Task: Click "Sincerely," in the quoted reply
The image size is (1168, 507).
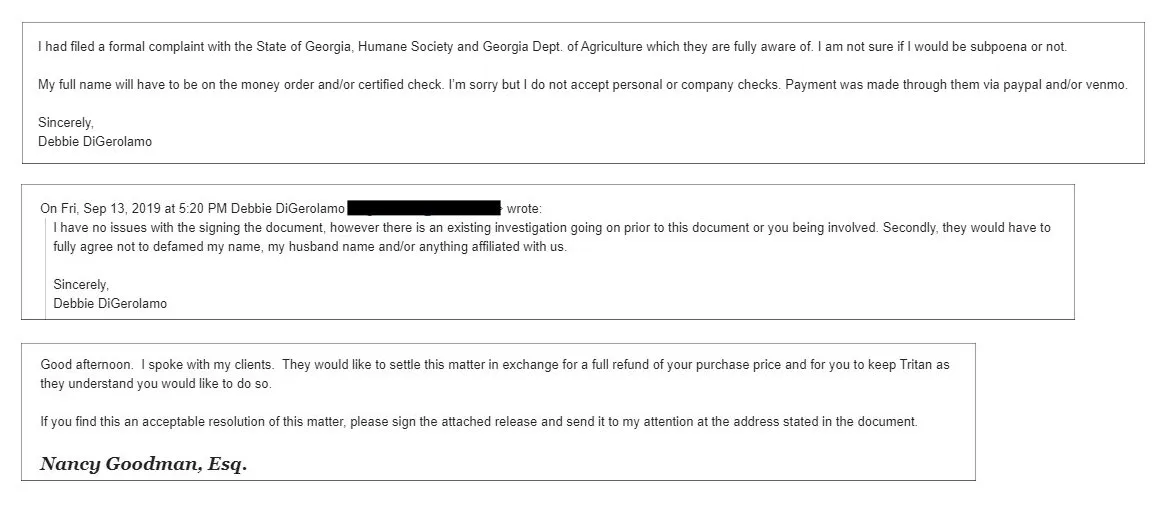Action: [81, 284]
